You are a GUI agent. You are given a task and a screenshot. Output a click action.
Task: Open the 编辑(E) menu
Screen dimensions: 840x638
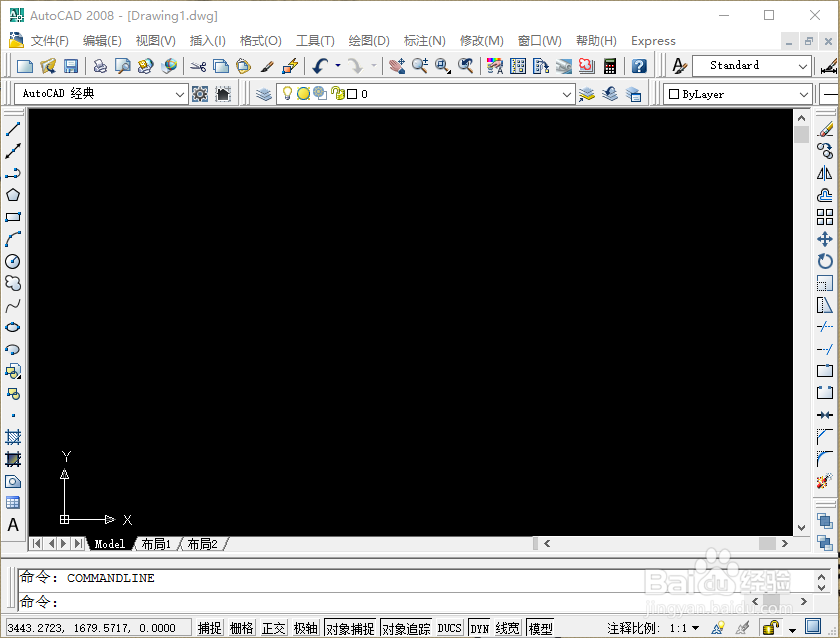(102, 41)
